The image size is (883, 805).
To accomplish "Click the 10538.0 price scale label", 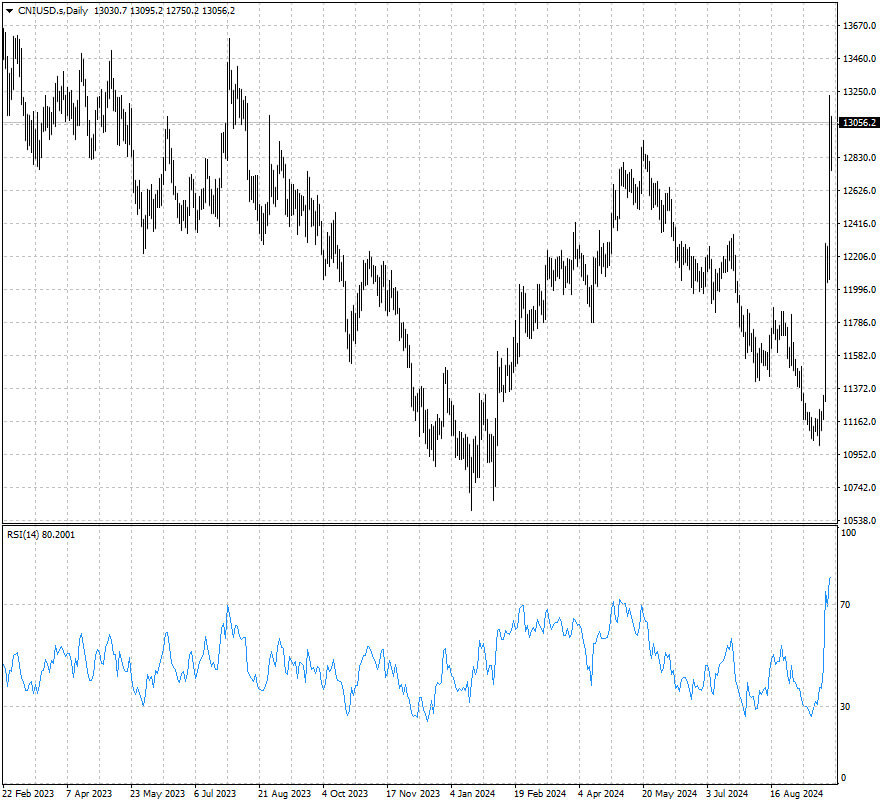I will 859,521.
